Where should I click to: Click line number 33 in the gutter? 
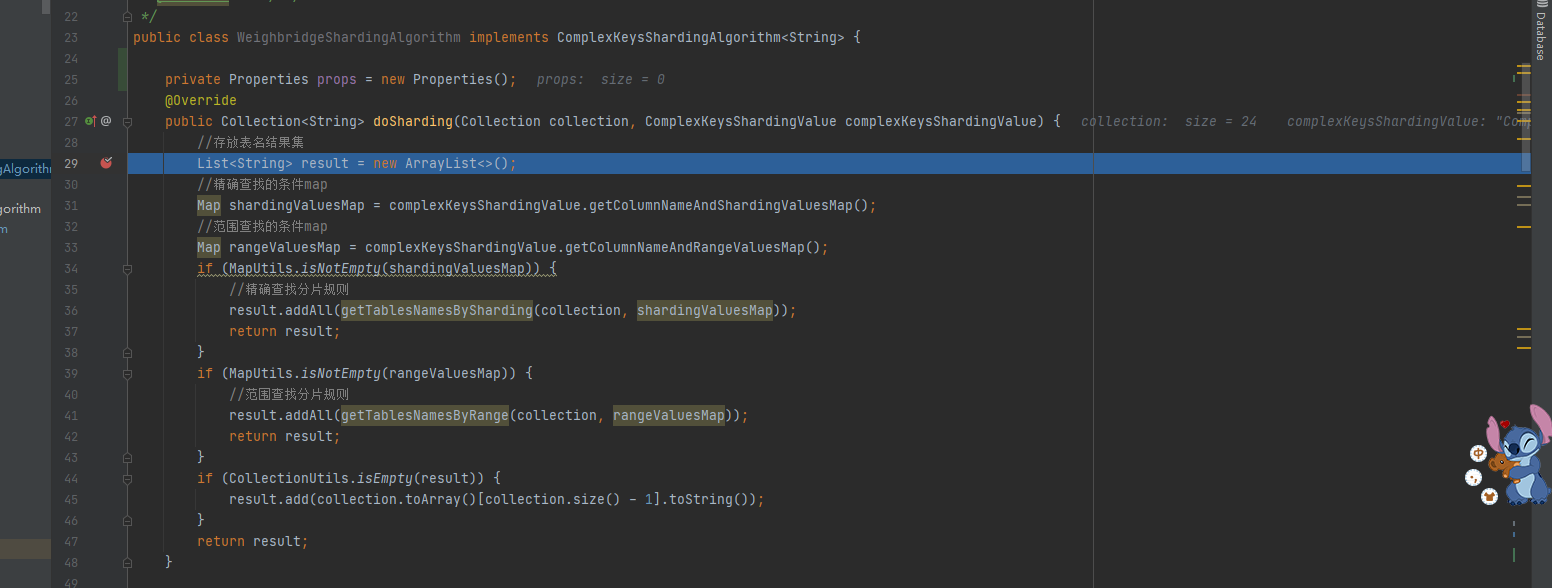coord(70,247)
